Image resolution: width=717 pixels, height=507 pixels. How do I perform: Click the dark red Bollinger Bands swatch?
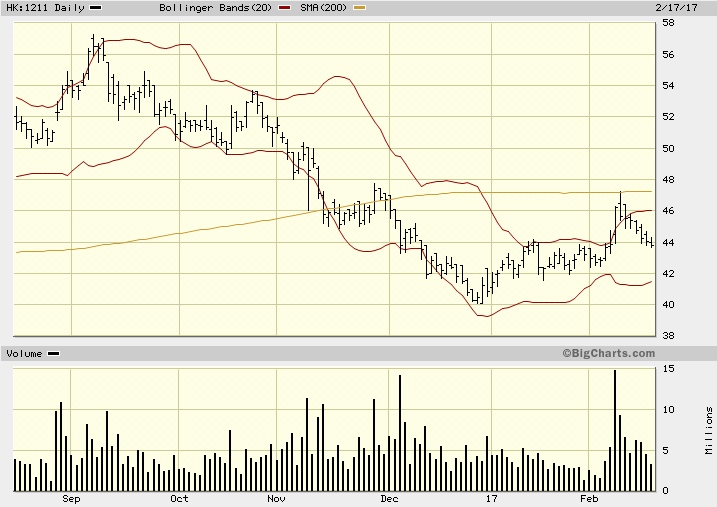284,8
